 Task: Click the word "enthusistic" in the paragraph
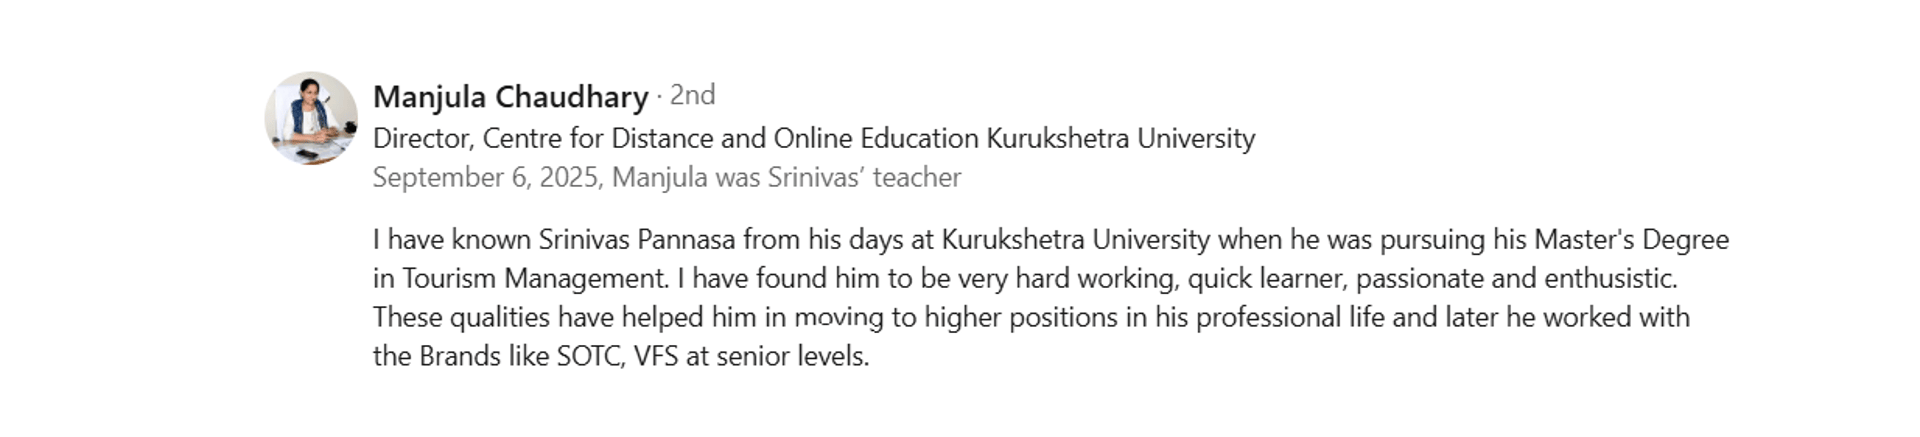click(1610, 278)
